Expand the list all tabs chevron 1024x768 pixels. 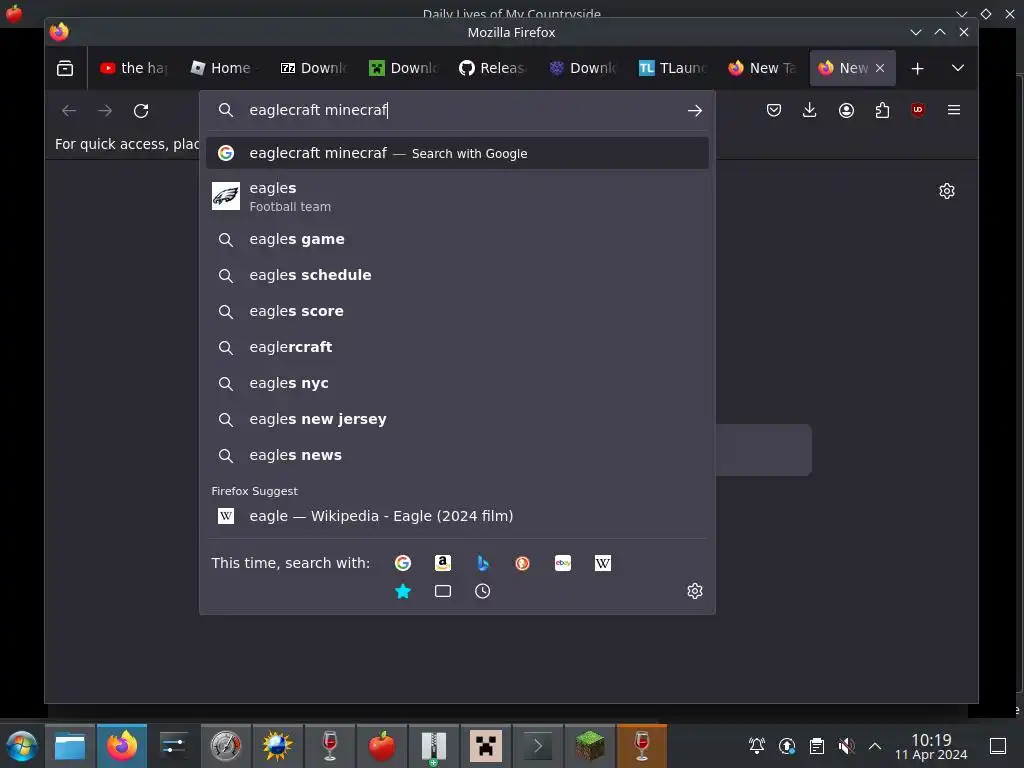tap(957, 68)
